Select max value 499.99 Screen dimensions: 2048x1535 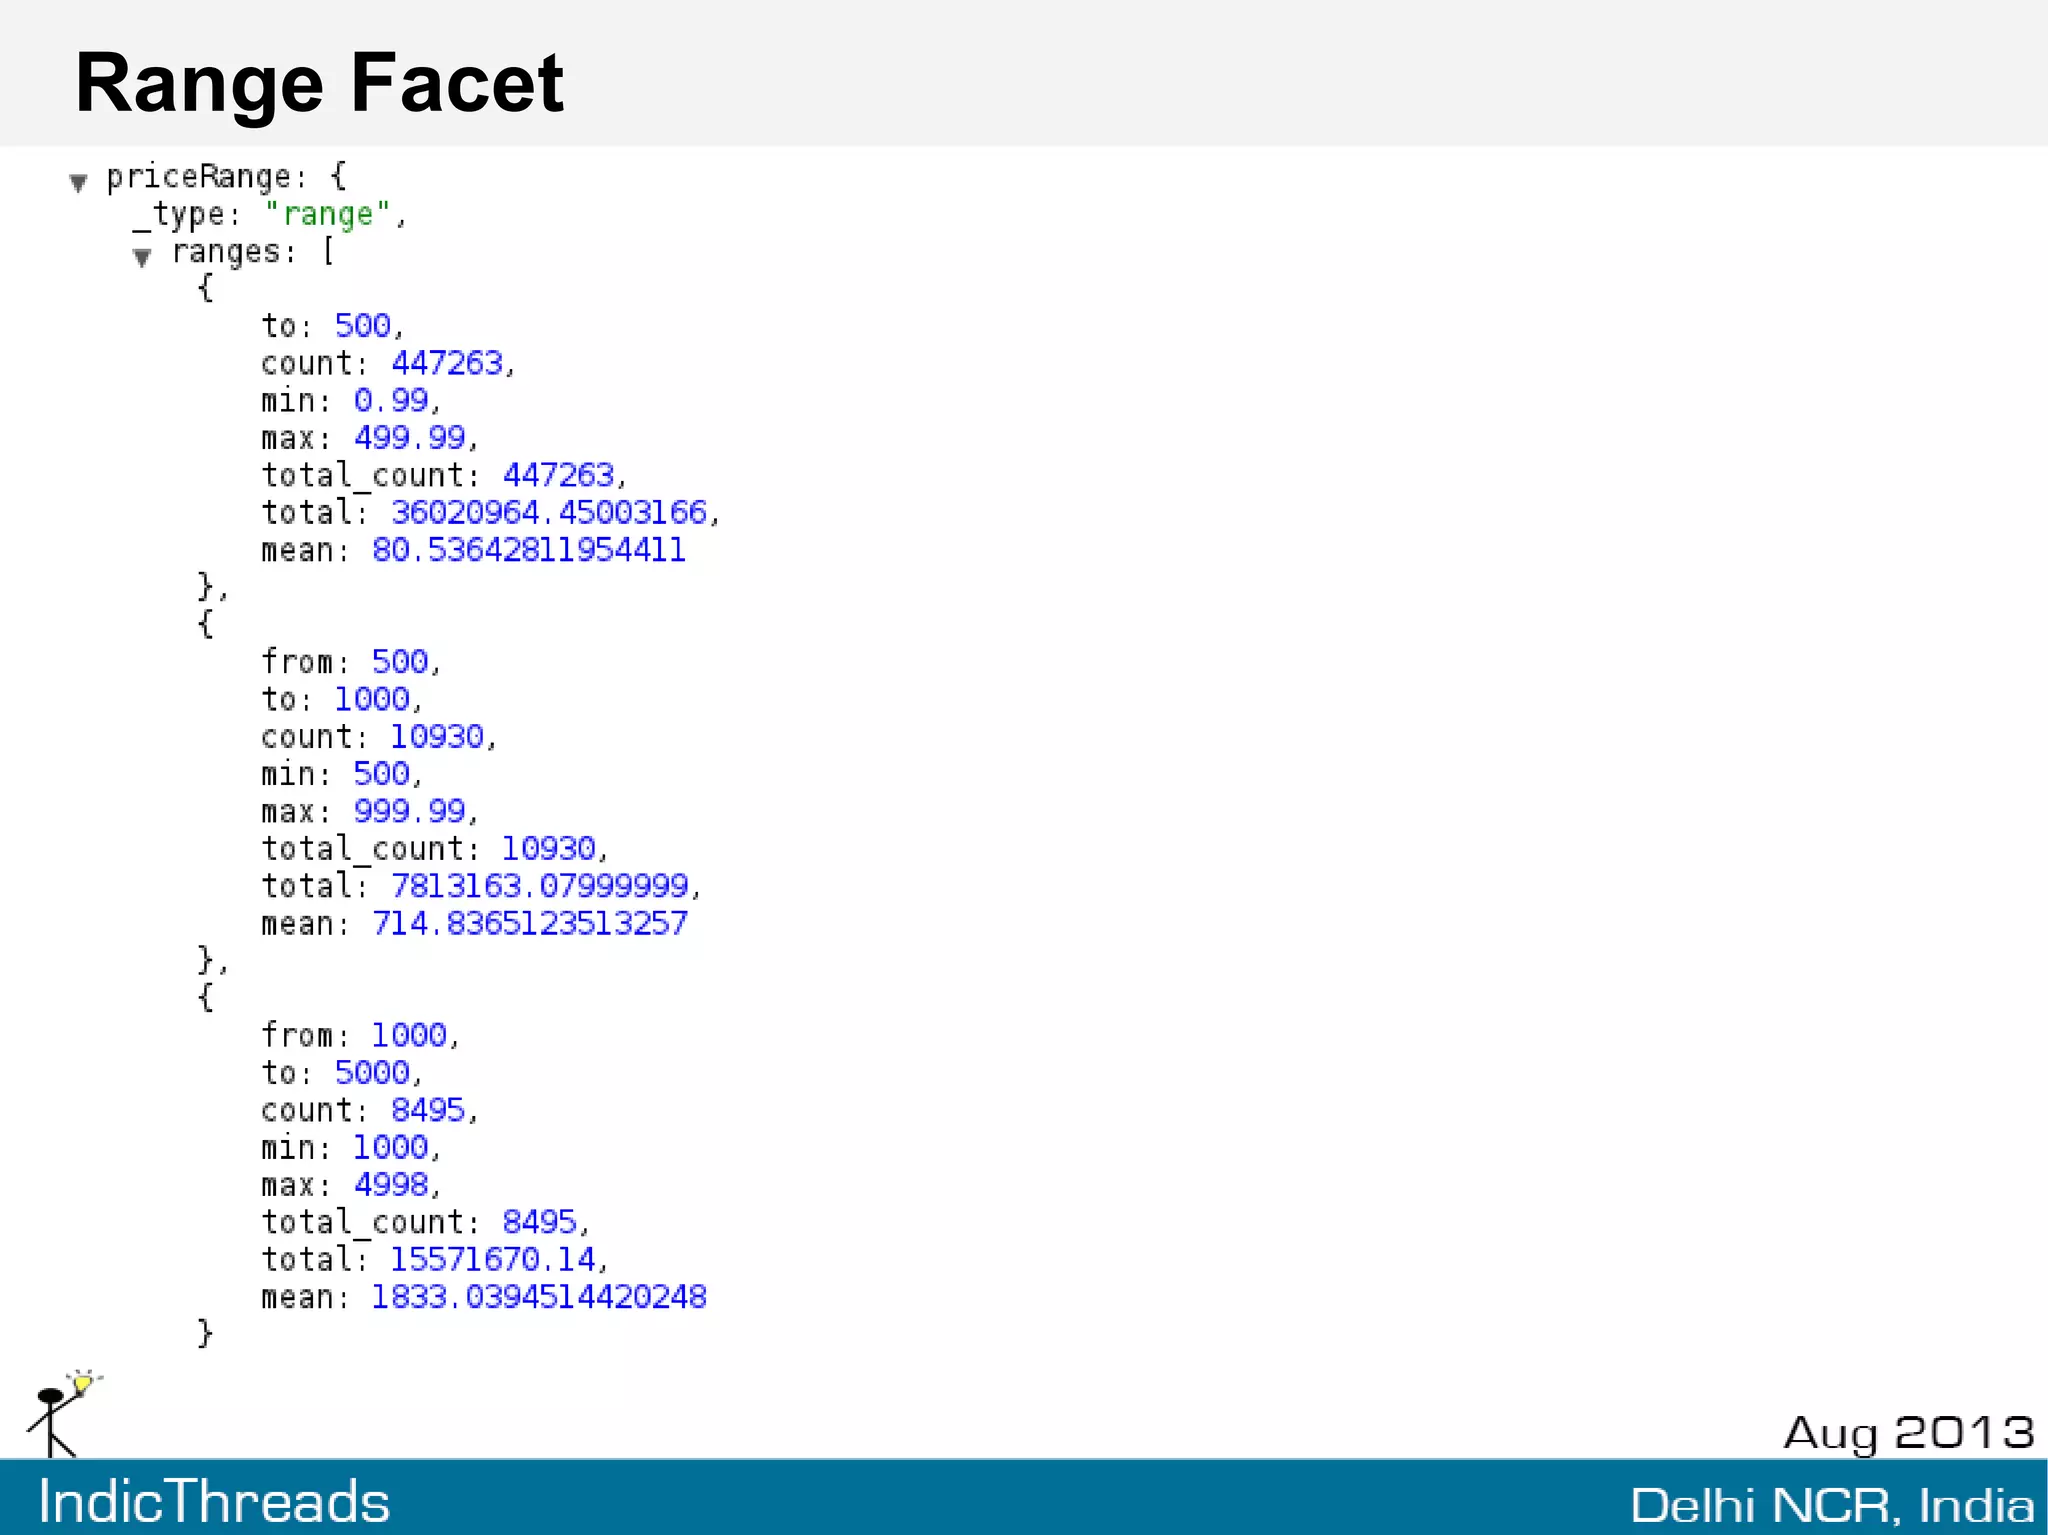pyautogui.click(x=410, y=437)
